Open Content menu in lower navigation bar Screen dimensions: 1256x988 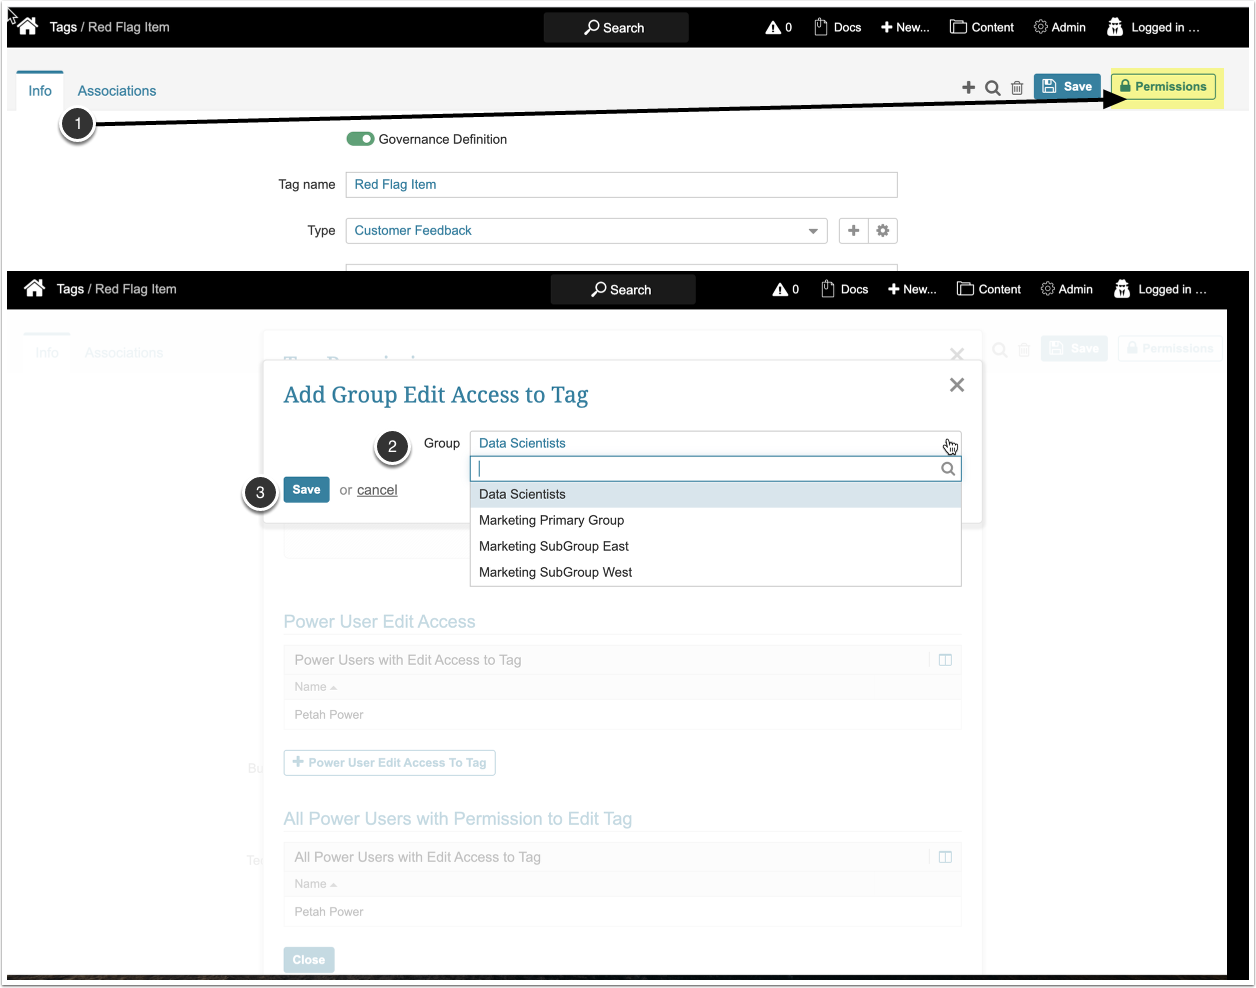click(989, 289)
